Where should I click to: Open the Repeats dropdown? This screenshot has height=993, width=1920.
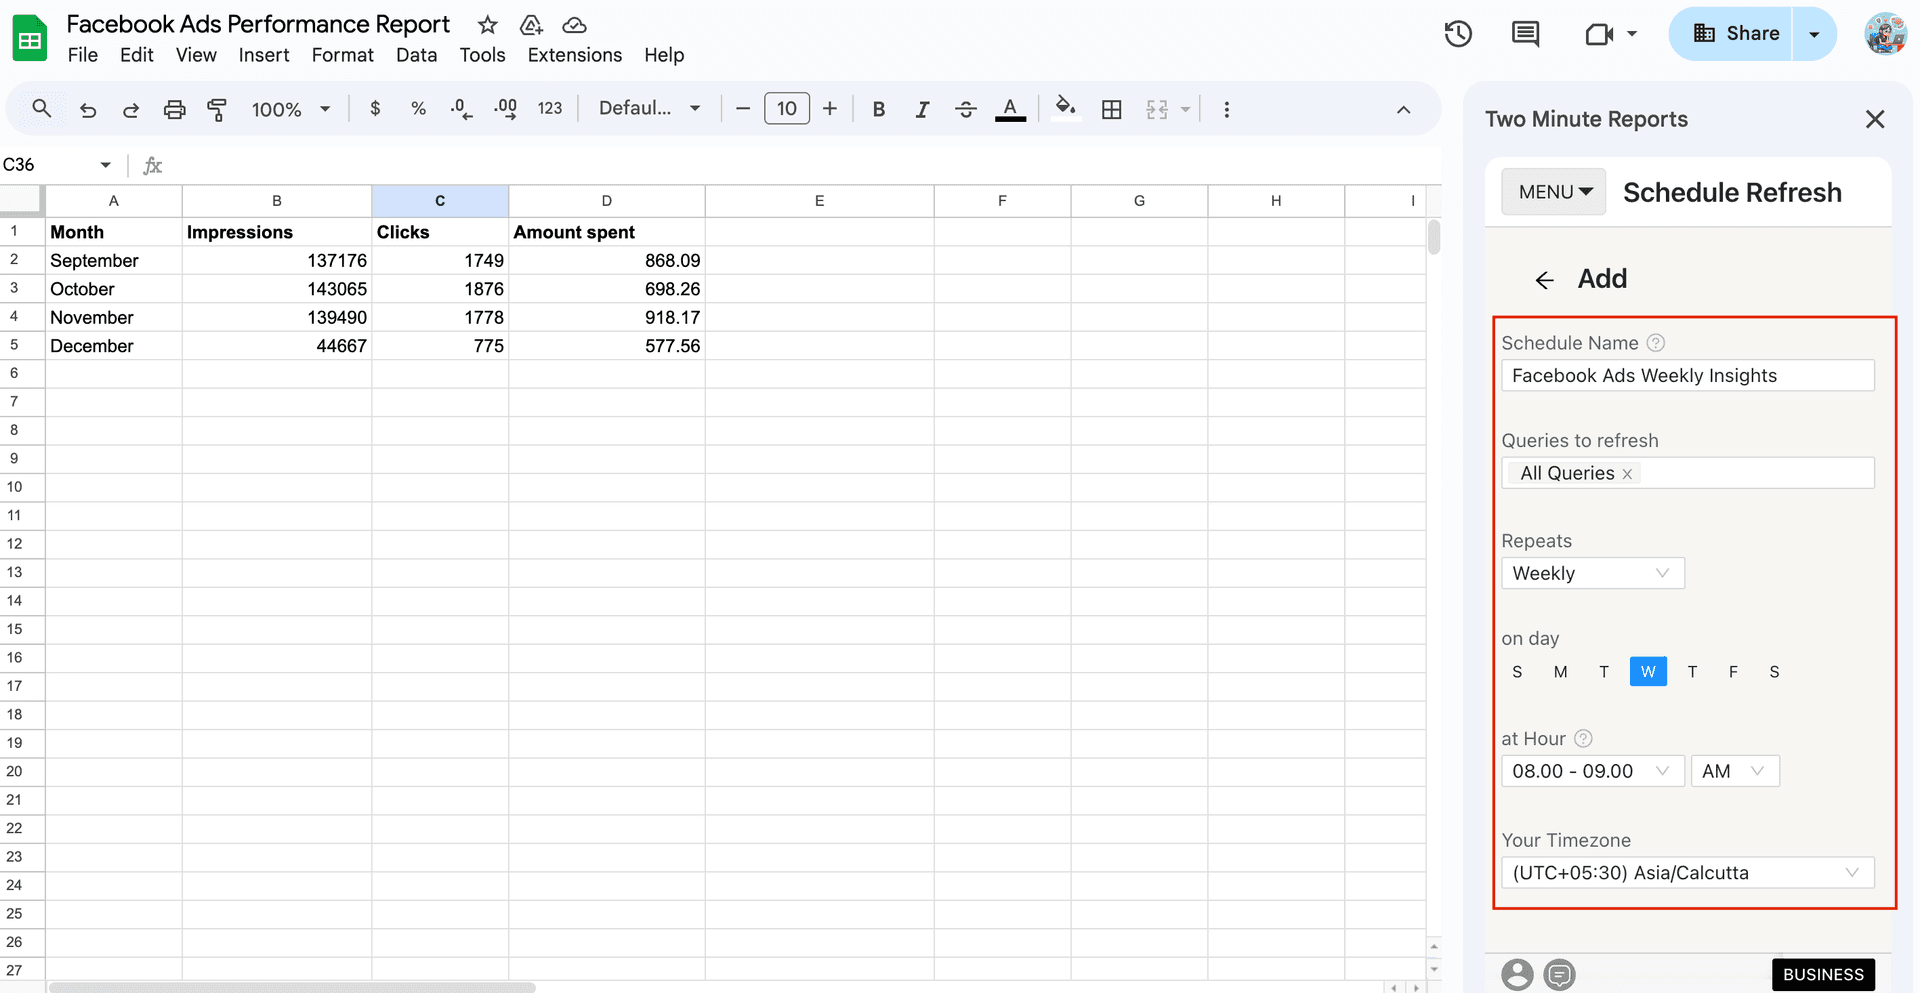click(x=1592, y=573)
